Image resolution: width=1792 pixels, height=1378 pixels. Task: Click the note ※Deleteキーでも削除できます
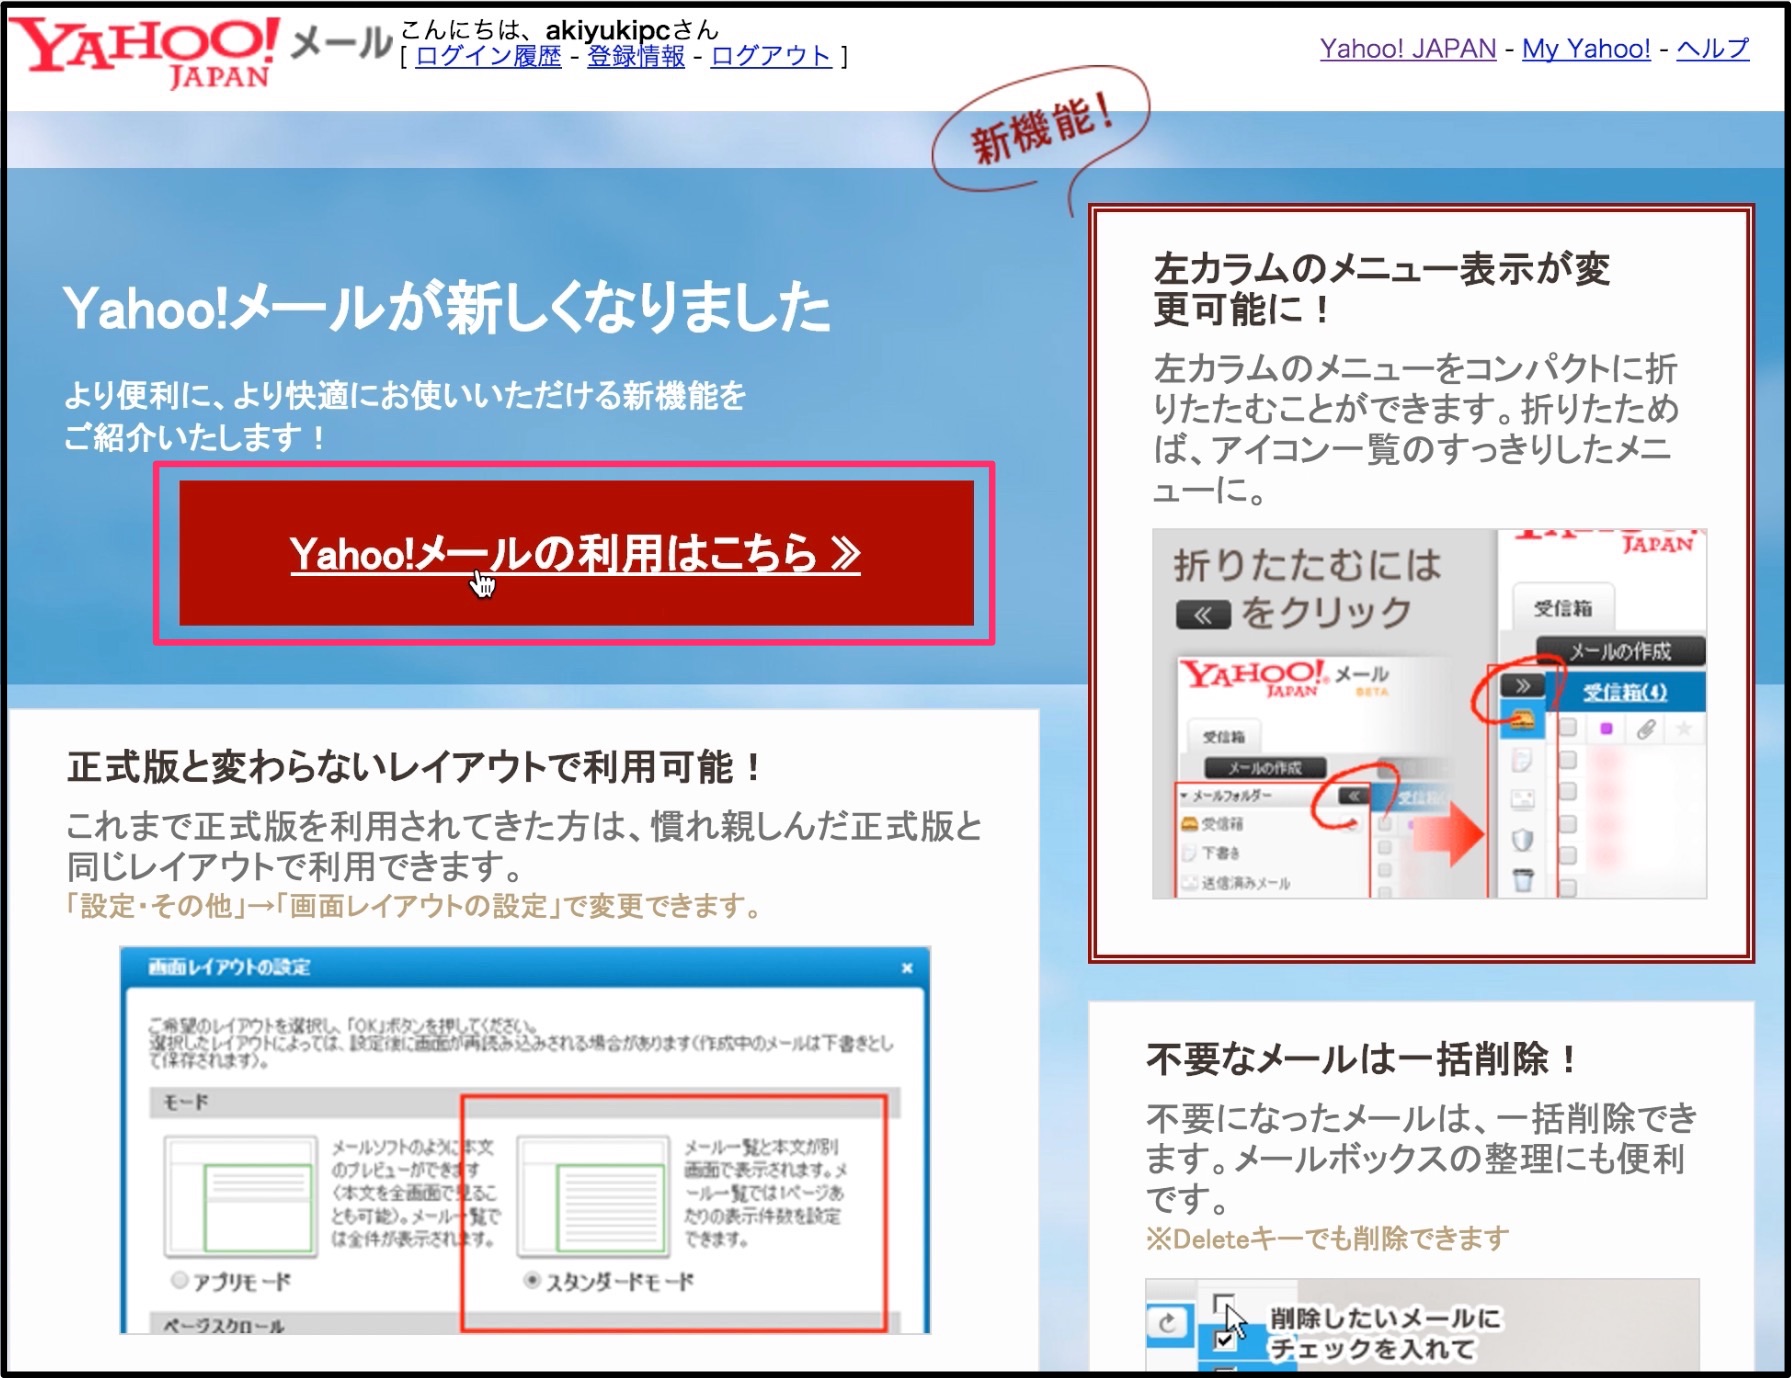click(x=1327, y=1239)
